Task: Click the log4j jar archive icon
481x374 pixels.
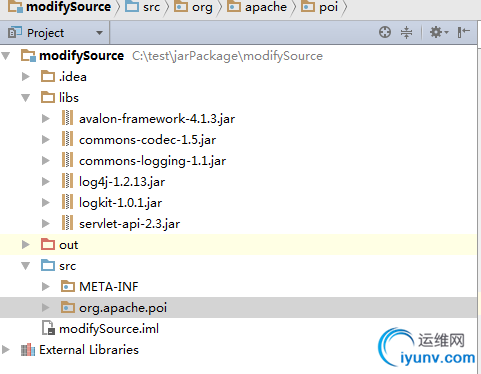Action: pos(67,181)
